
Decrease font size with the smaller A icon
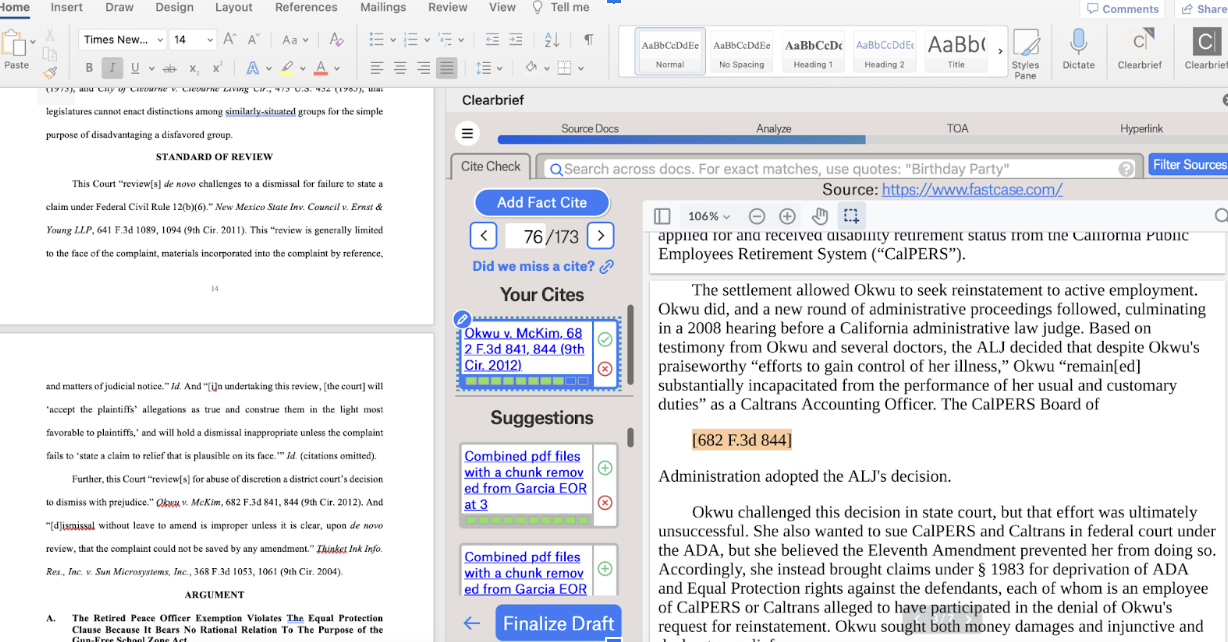click(x=254, y=40)
